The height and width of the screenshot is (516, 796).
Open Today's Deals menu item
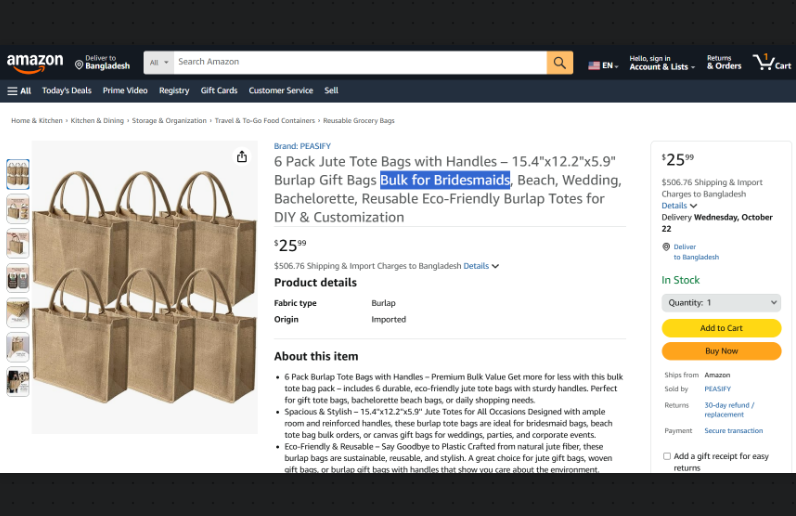pos(67,90)
